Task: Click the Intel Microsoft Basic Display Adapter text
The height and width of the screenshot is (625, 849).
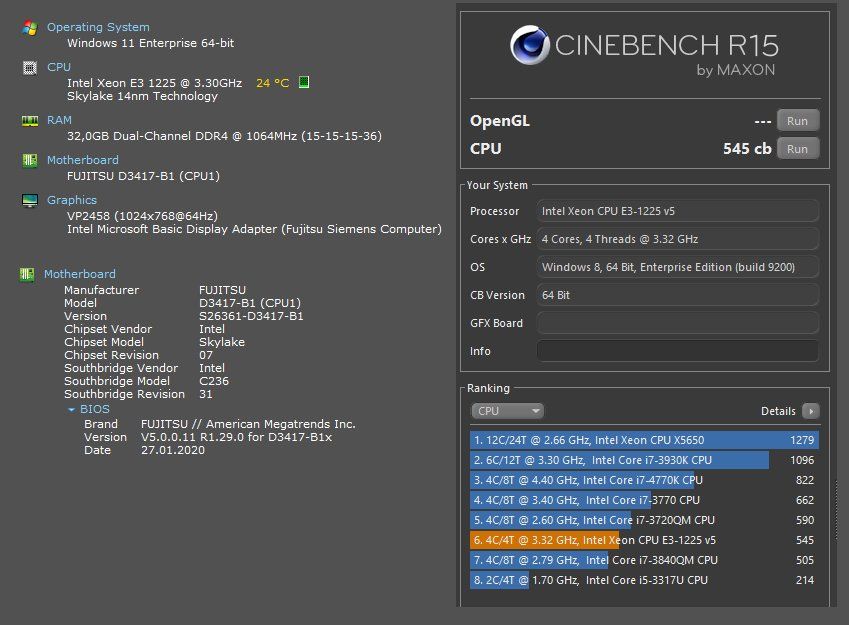Action: pyautogui.click(x=254, y=229)
